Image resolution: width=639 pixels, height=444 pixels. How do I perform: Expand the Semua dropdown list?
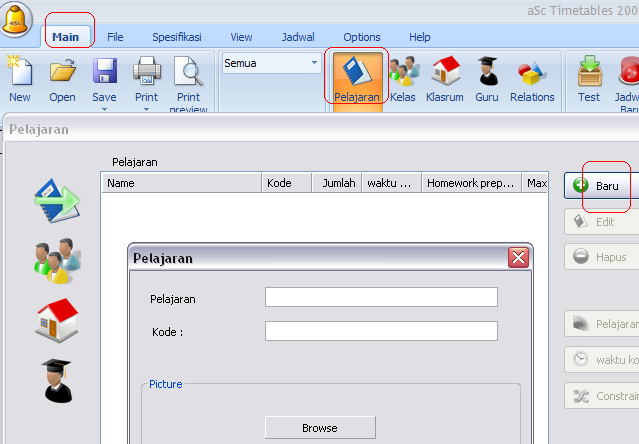tap(314, 63)
